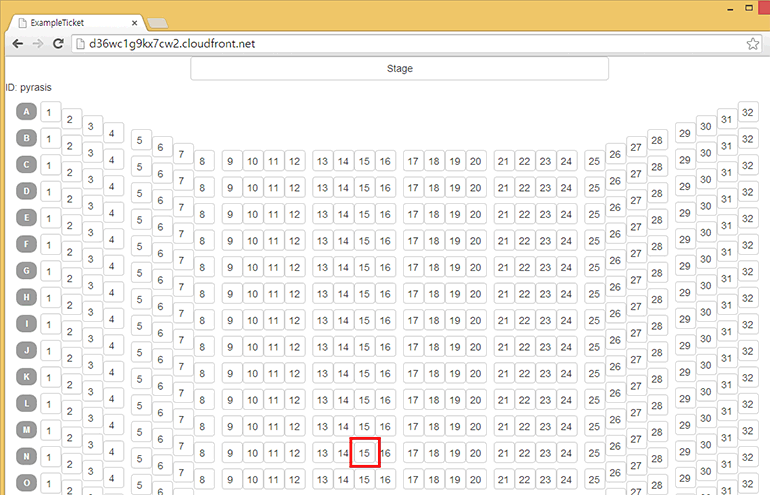Select seat 1 in row A
Screen dimensions: 770x495
[48, 112]
